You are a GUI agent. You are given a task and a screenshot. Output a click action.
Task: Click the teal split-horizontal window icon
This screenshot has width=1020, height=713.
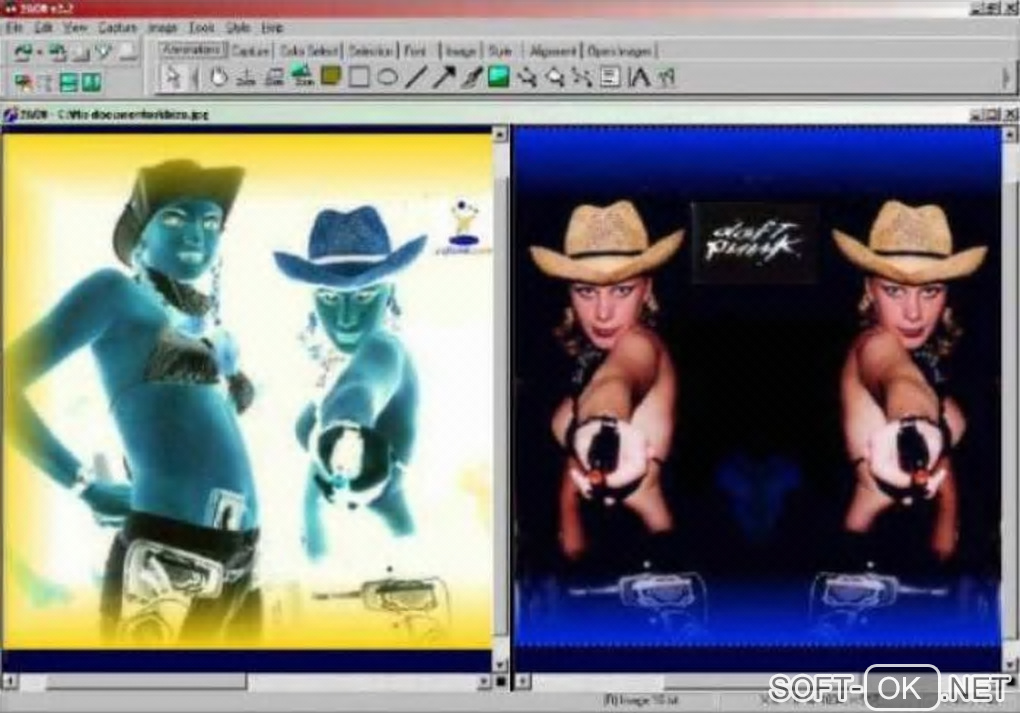(68, 82)
